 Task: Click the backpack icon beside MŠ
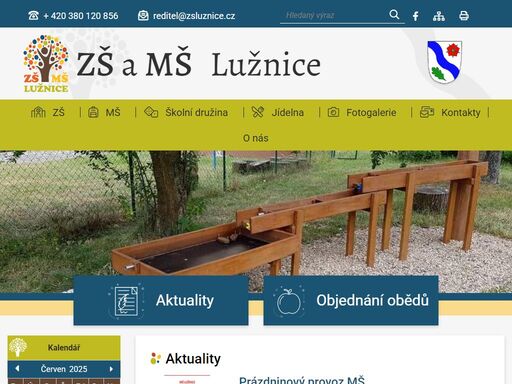click(93, 112)
